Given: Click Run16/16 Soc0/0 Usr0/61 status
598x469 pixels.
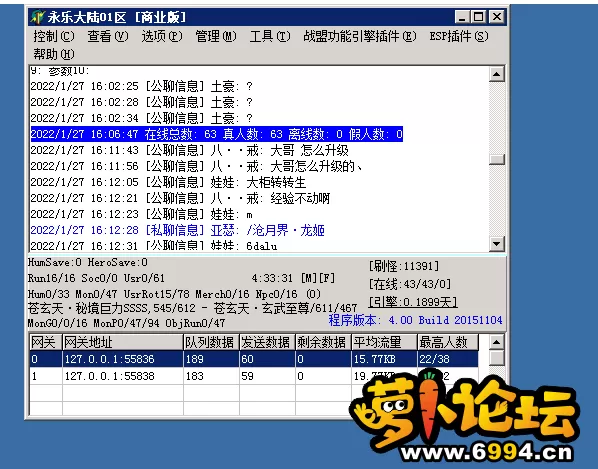Looking at the screenshot, I should point(96,278).
